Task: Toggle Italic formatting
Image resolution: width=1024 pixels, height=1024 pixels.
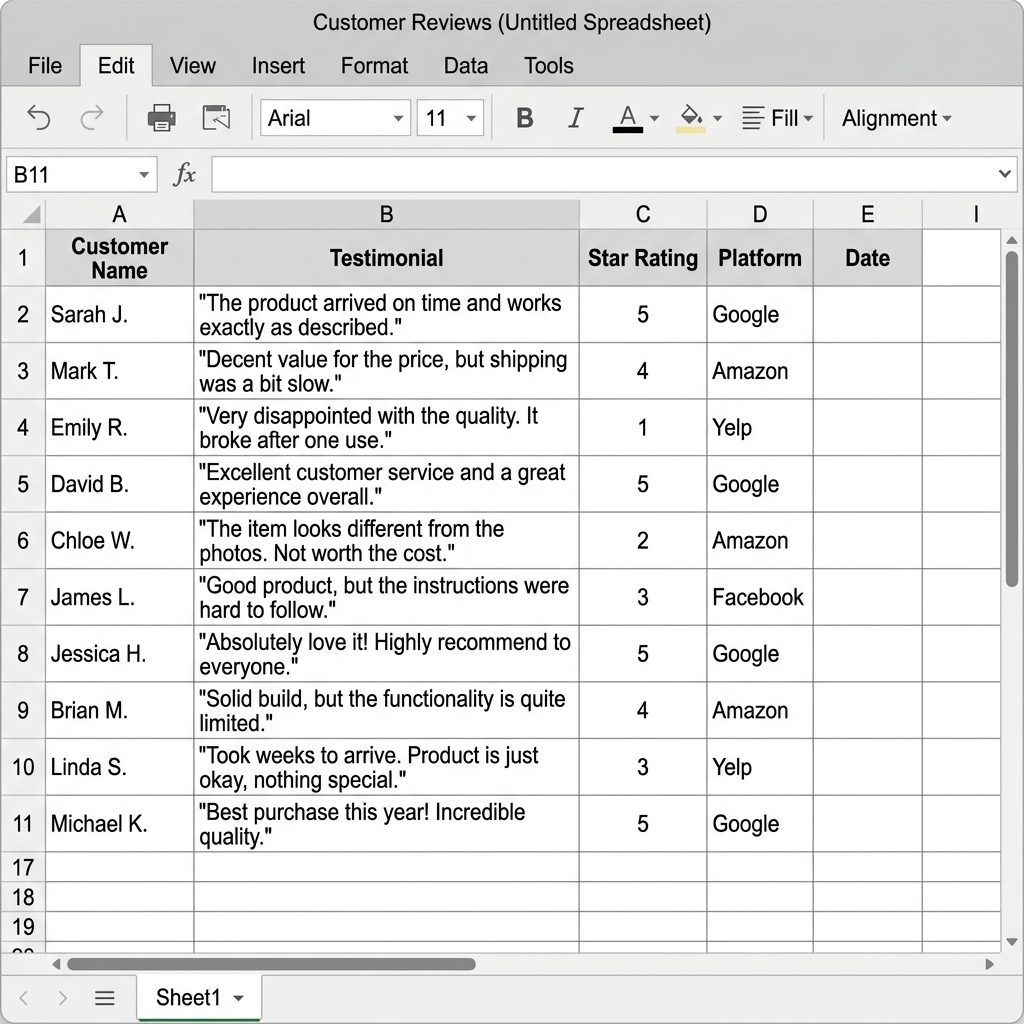Action: point(575,118)
